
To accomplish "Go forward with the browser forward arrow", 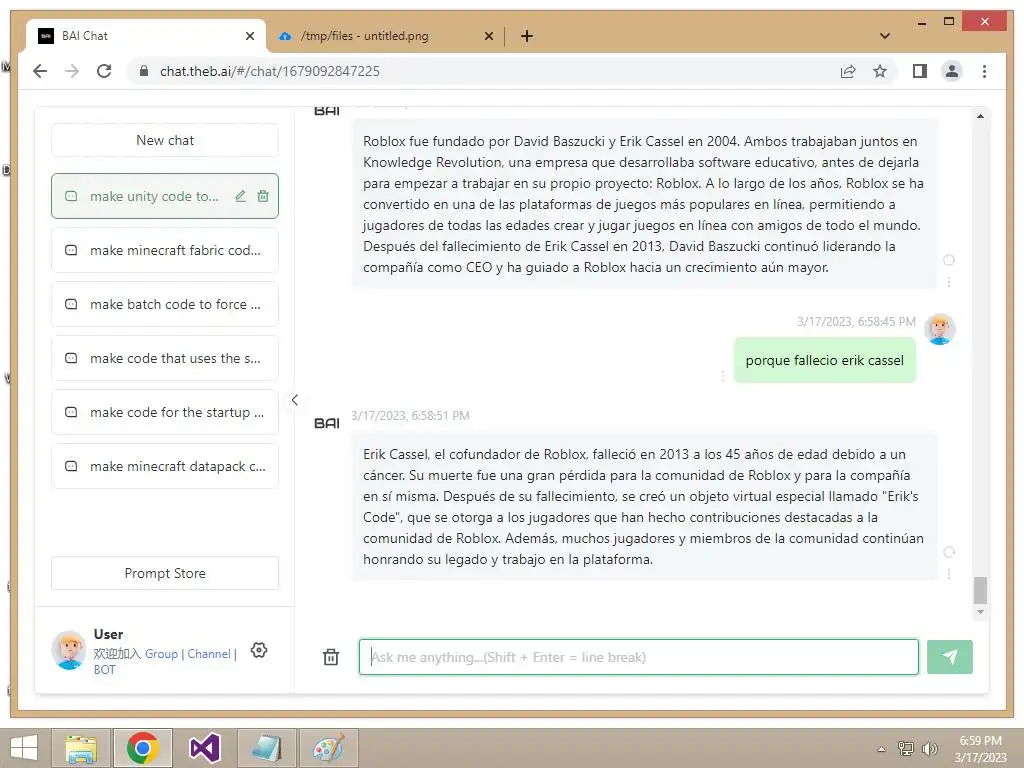I will tap(72, 71).
